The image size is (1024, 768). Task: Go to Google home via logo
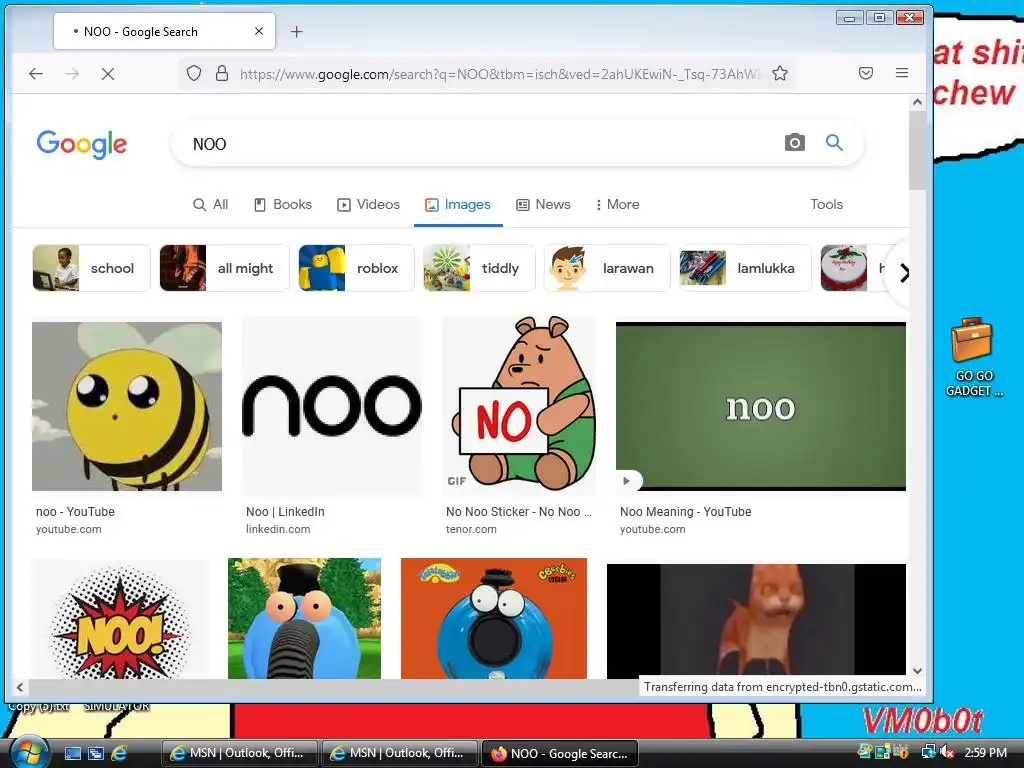(82, 144)
